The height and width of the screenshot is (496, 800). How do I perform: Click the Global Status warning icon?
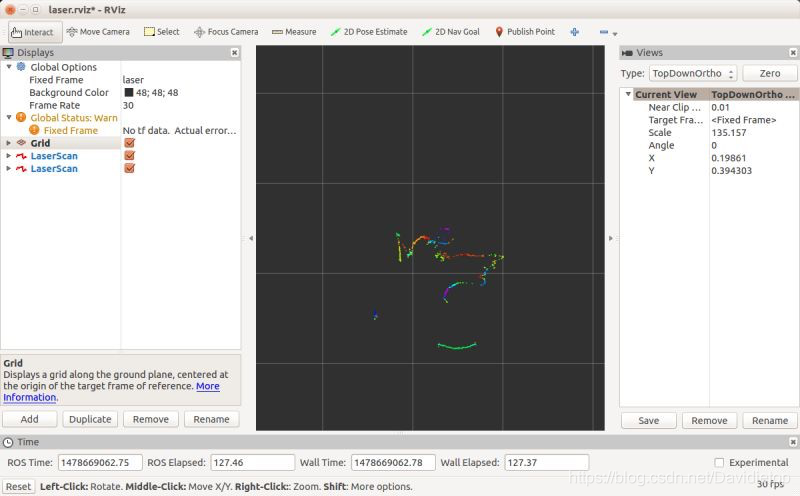point(21,117)
